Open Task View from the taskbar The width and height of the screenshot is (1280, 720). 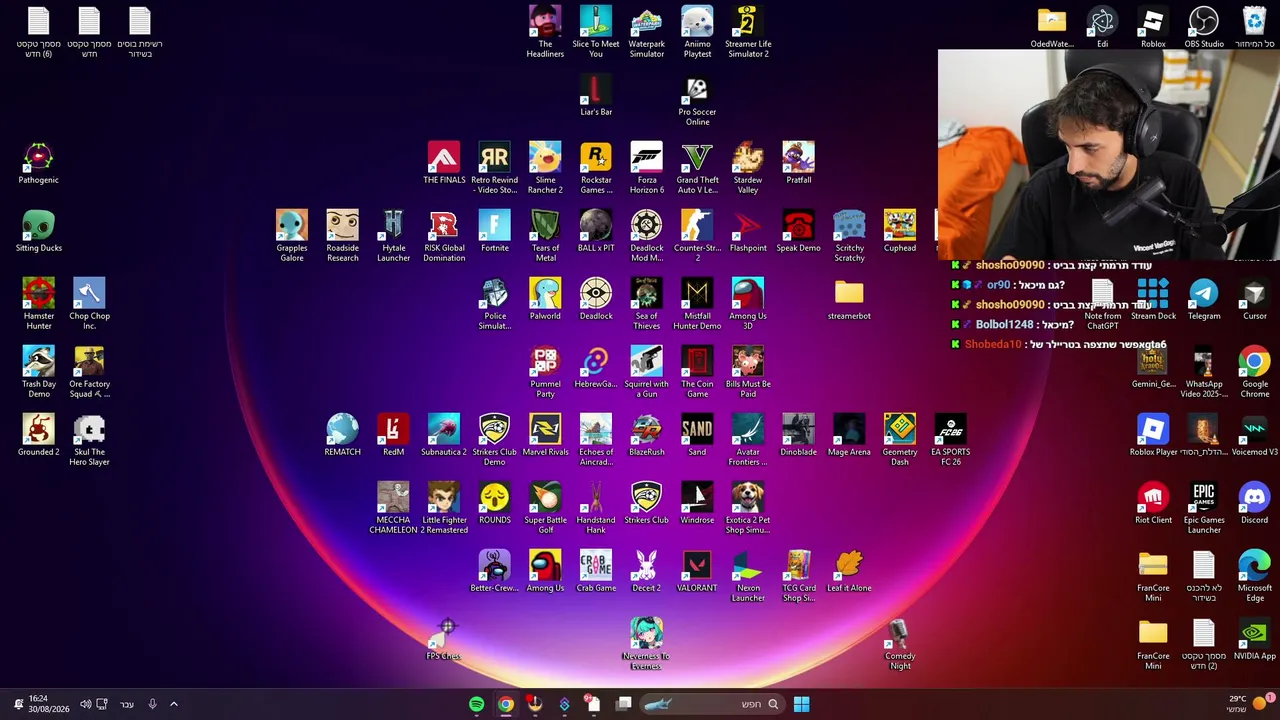623,704
